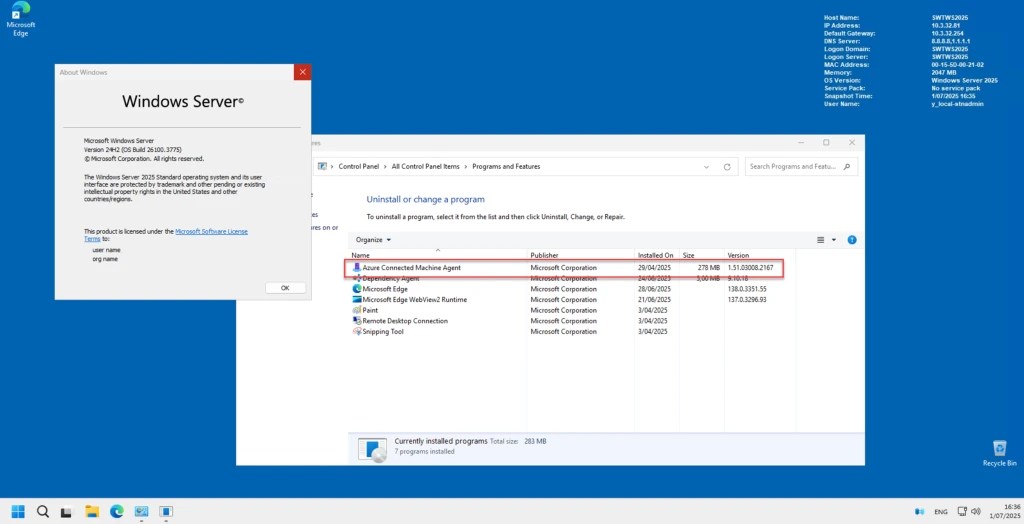Screen dimensions: 1024x524
Task: Open the Microsoft Software License Terms link
Action: (x=211, y=231)
